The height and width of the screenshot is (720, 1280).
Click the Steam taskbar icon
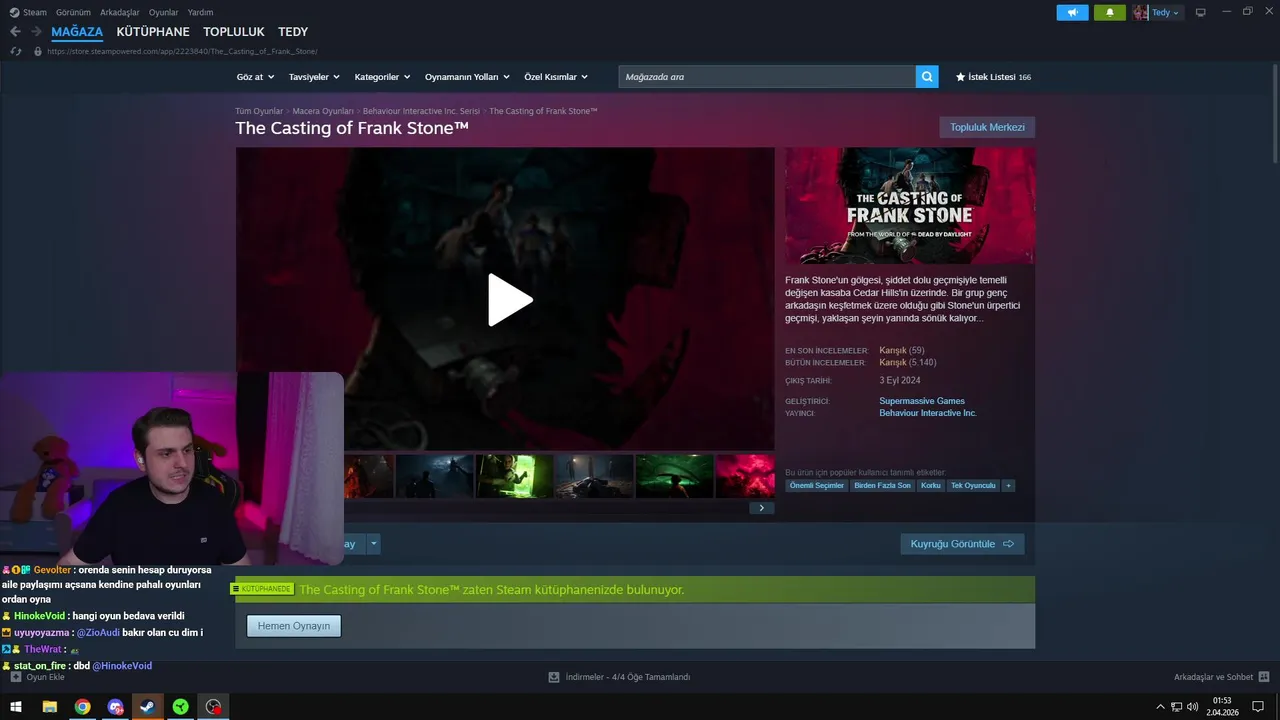point(147,706)
